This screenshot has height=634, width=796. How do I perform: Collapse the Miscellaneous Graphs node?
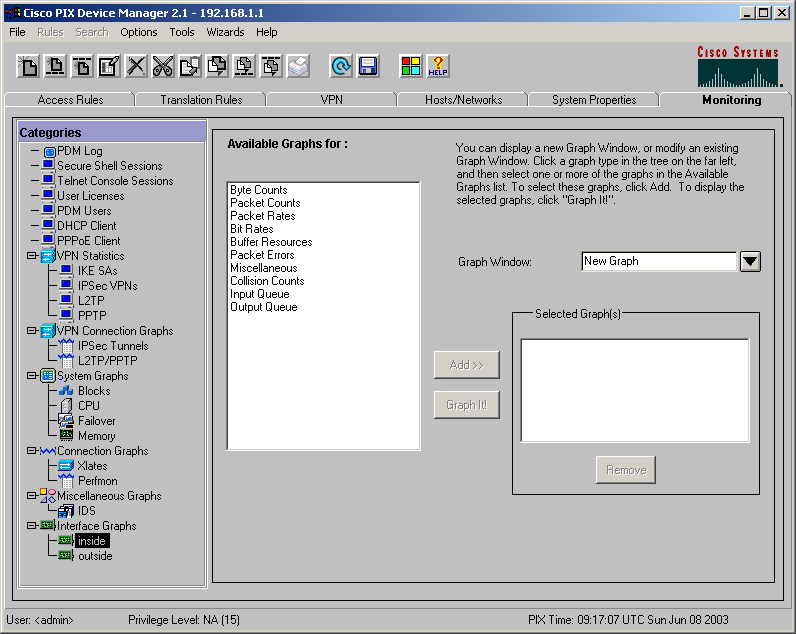31,495
